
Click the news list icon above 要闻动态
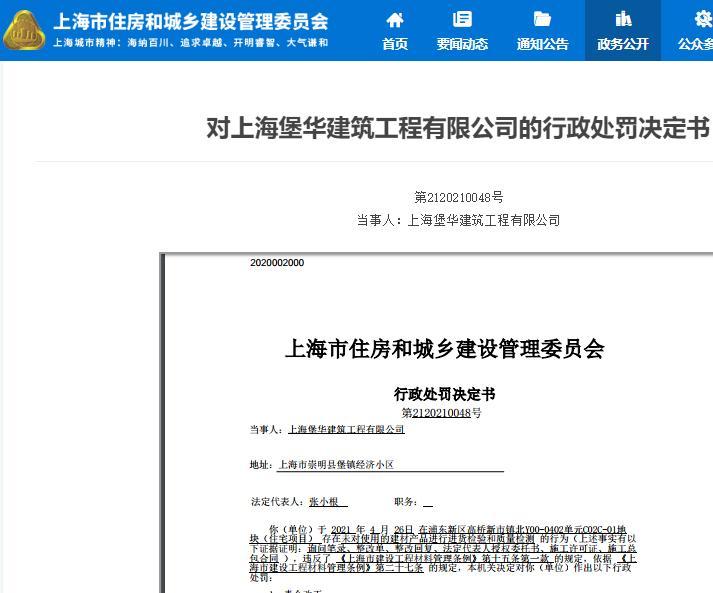(x=462, y=19)
